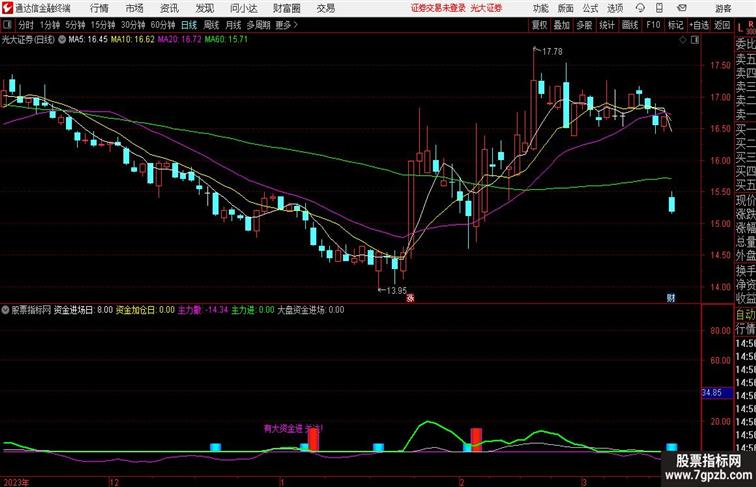Click the 证券交易未登录 login link
The width and height of the screenshot is (756, 487).
438,8
